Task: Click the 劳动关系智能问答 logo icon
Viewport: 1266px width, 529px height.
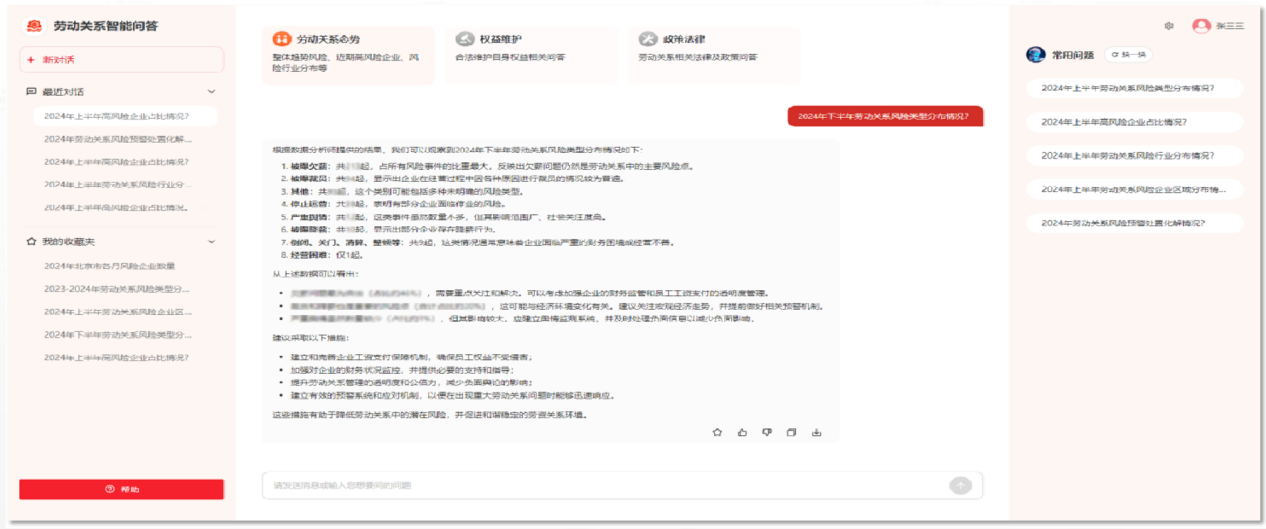Action: pos(34,26)
